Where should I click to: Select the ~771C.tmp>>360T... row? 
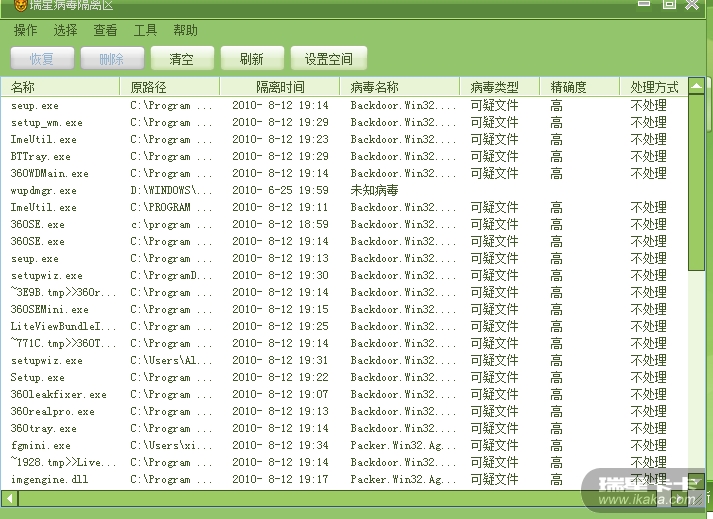(x=344, y=343)
